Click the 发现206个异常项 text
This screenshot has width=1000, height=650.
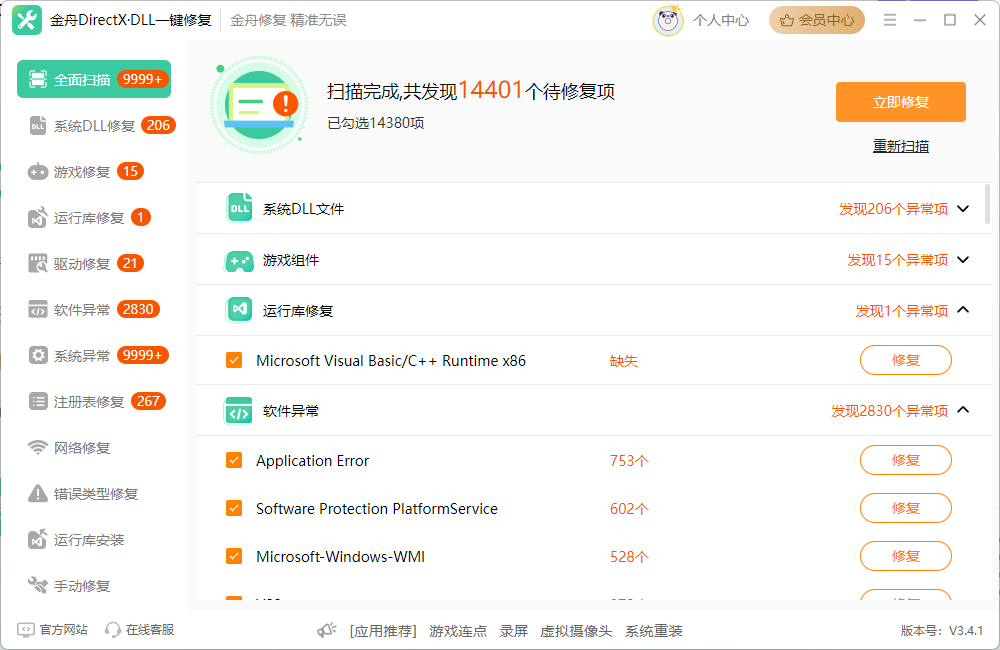[x=893, y=209]
